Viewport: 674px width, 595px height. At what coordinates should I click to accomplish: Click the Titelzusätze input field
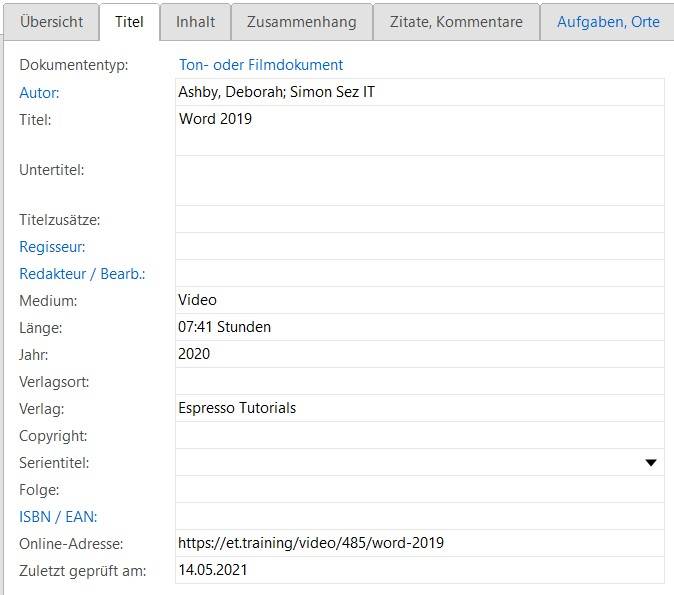(x=420, y=219)
